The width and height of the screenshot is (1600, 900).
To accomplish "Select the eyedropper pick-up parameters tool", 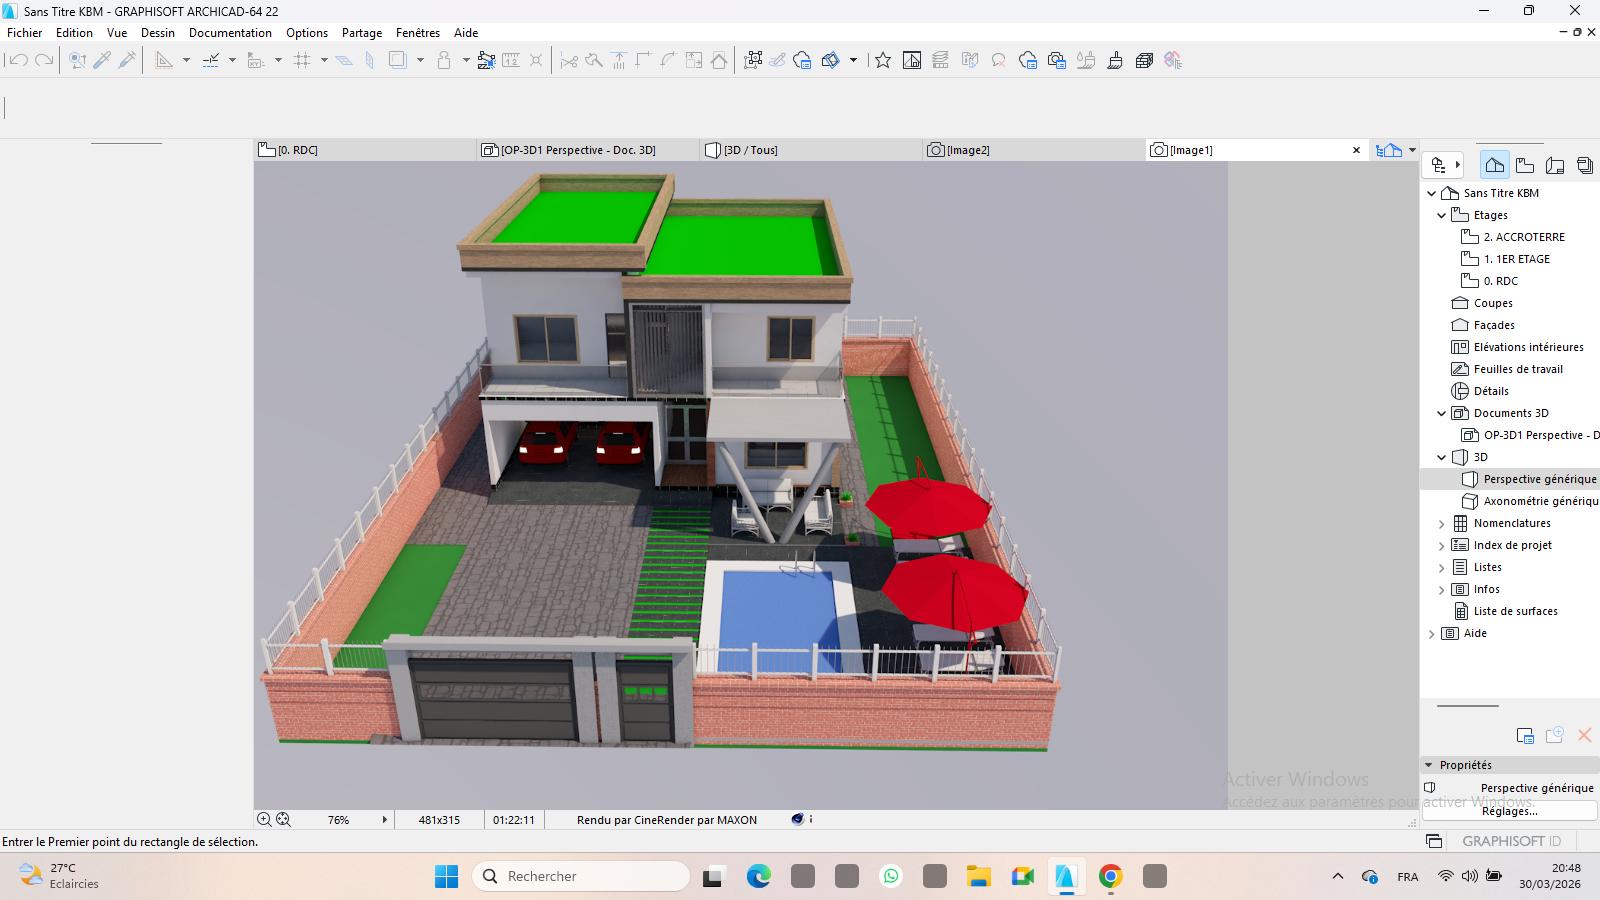I will coord(102,61).
